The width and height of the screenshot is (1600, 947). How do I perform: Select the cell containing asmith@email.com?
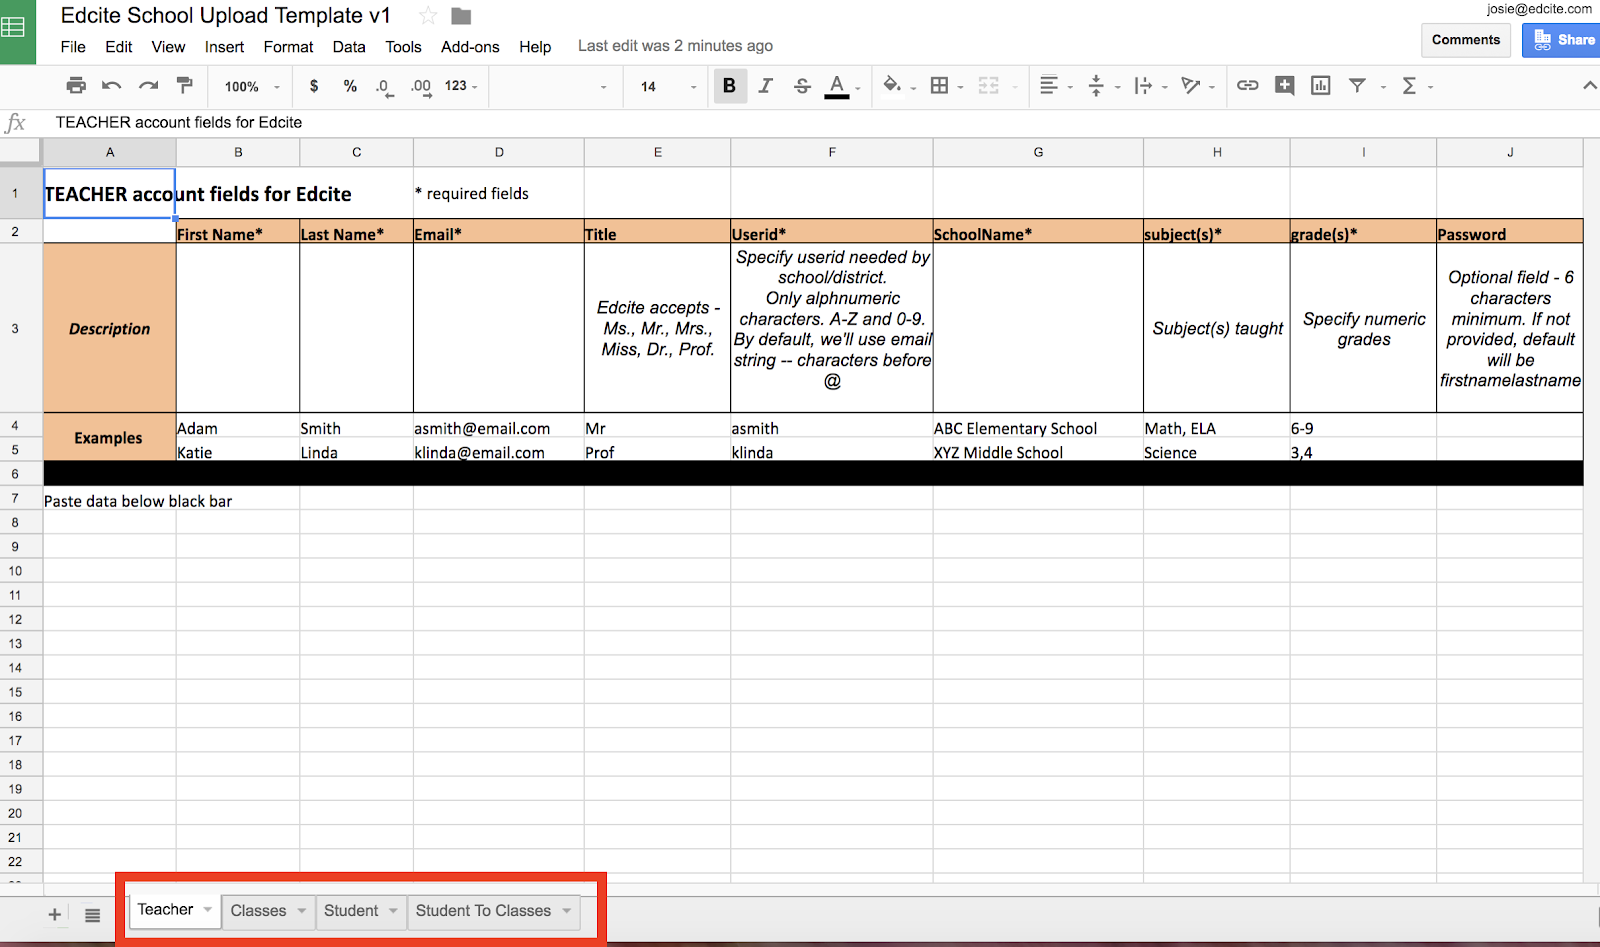pos(498,425)
